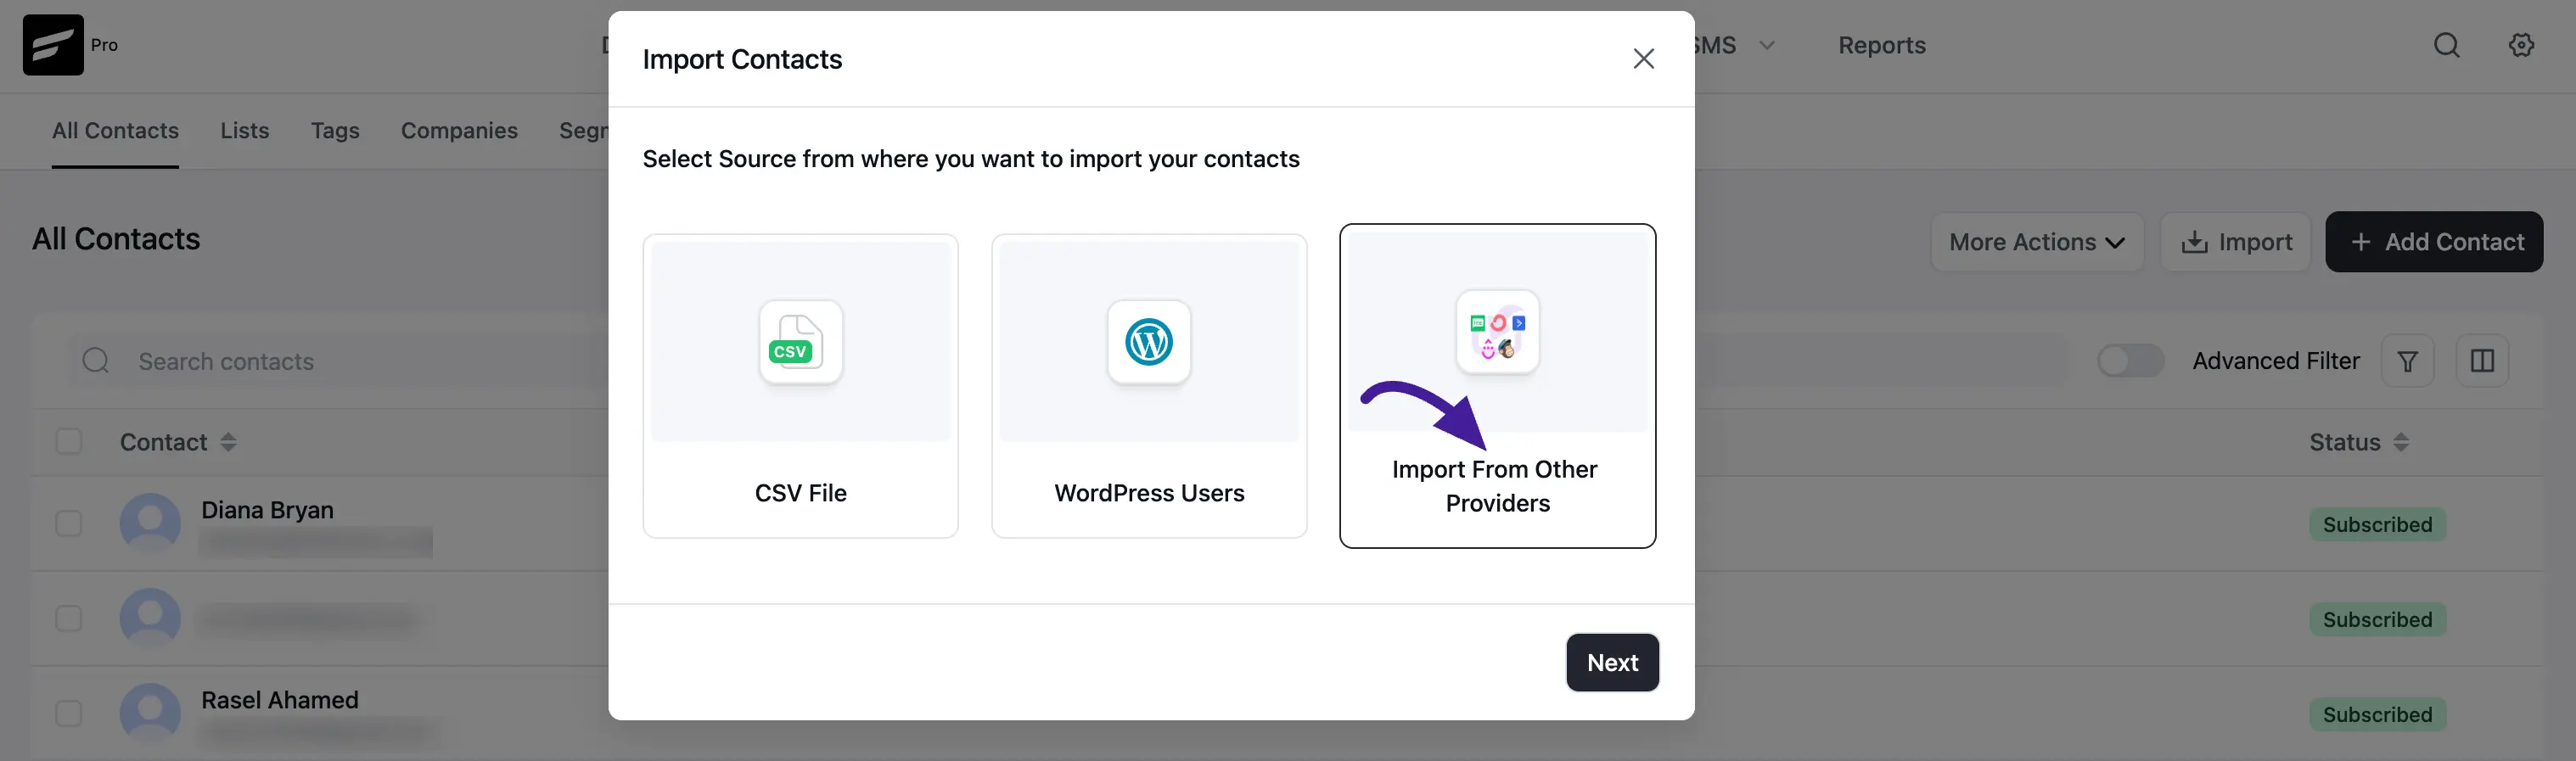The image size is (2576, 761).
Task: Click the other providers icon cluster
Action: (1497, 333)
